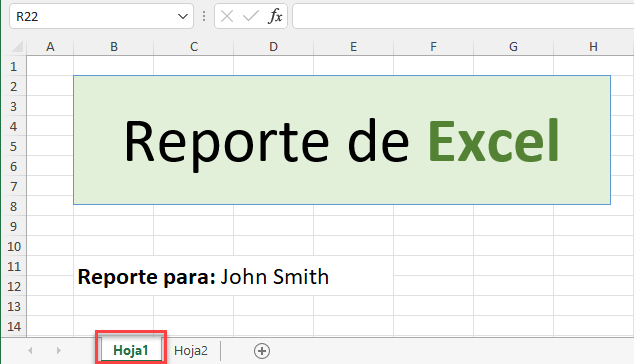Select row 9 header
The image size is (634, 364).
14,226
